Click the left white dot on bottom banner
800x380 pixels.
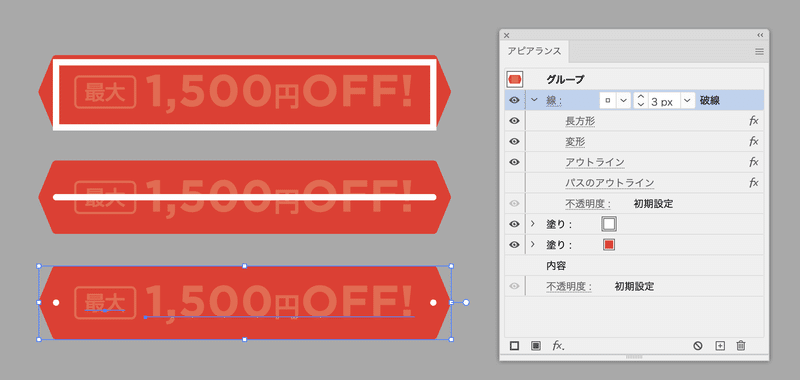[x=56, y=302]
